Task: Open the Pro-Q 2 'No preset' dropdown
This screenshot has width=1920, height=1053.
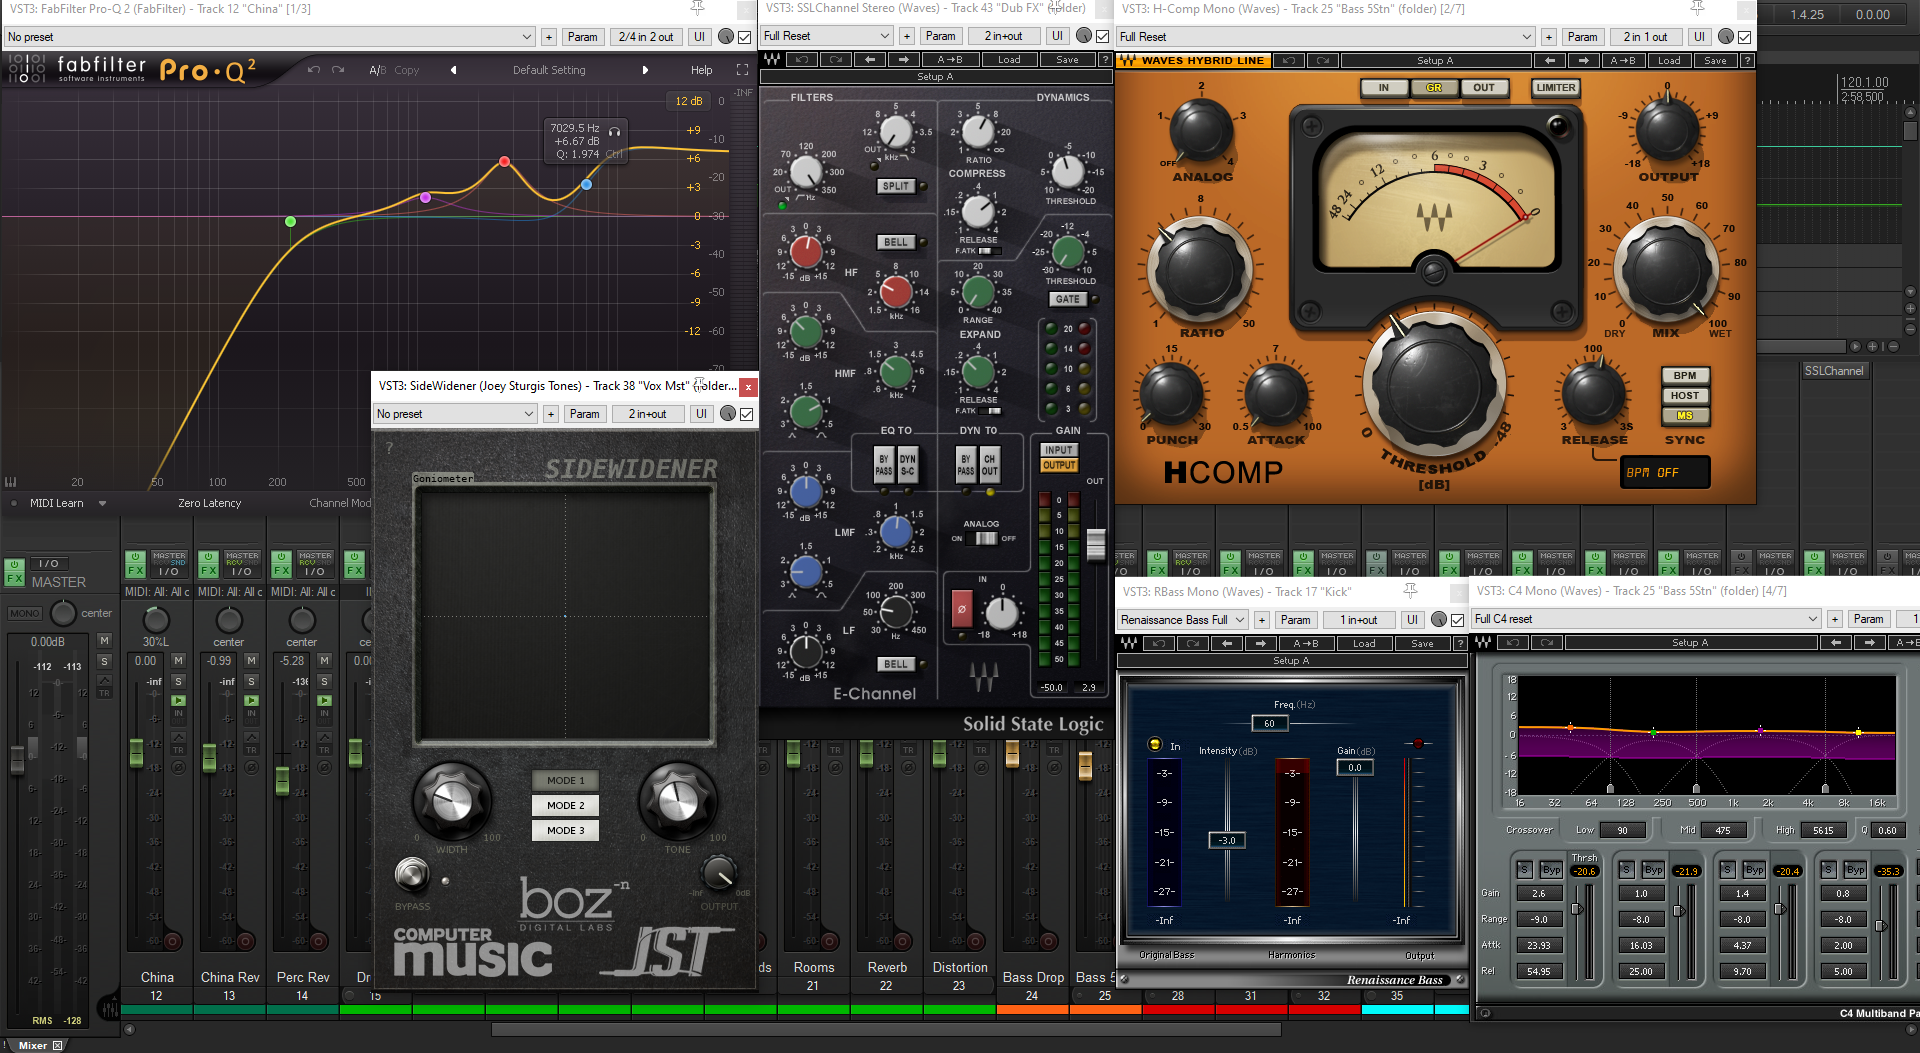Action: tap(270, 37)
